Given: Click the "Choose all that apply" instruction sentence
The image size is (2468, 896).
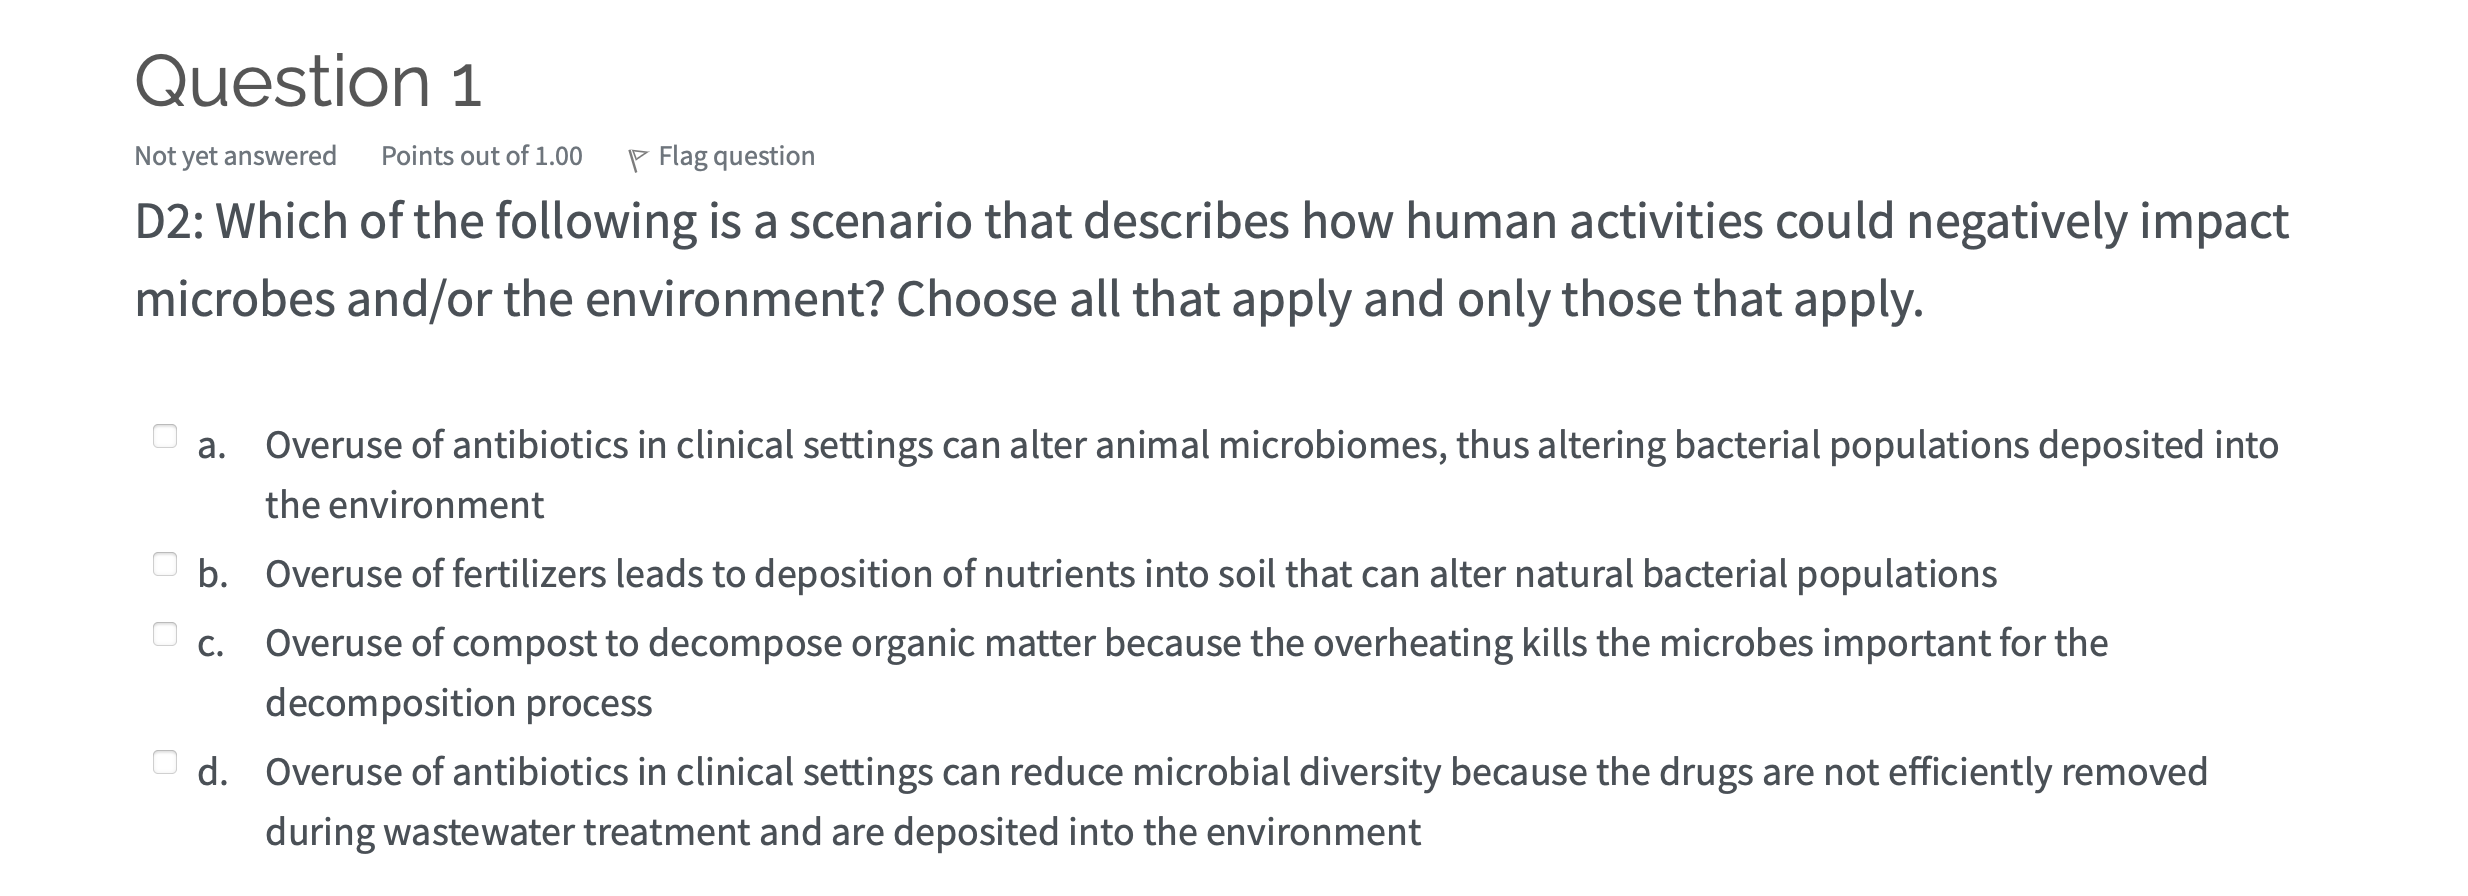Looking at the screenshot, I should point(1409,299).
